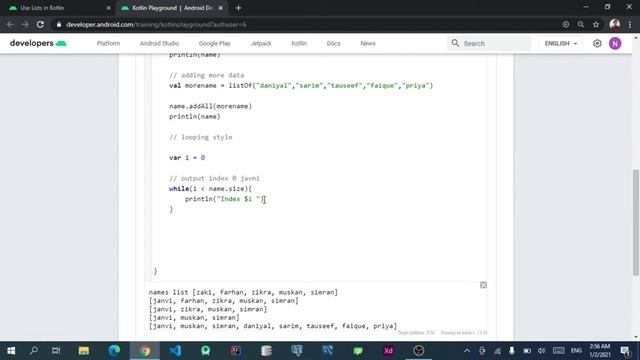Bookmark this page with star icon
Image resolution: width=640 pixels, height=360 pixels.
596,24
